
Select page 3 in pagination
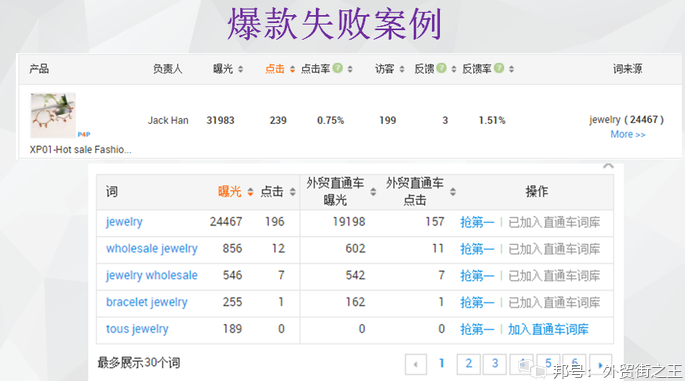point(495,364)
